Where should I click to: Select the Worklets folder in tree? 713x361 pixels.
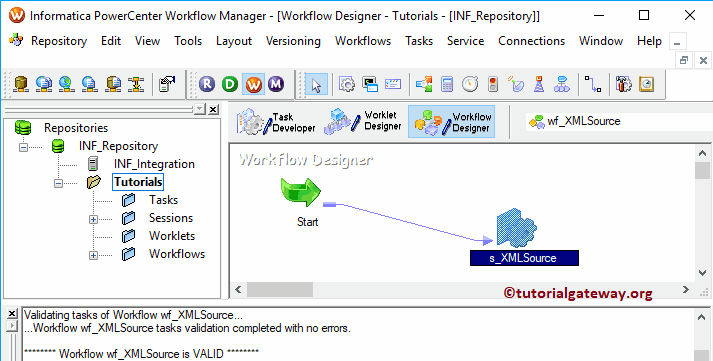[x=172, y=236]
